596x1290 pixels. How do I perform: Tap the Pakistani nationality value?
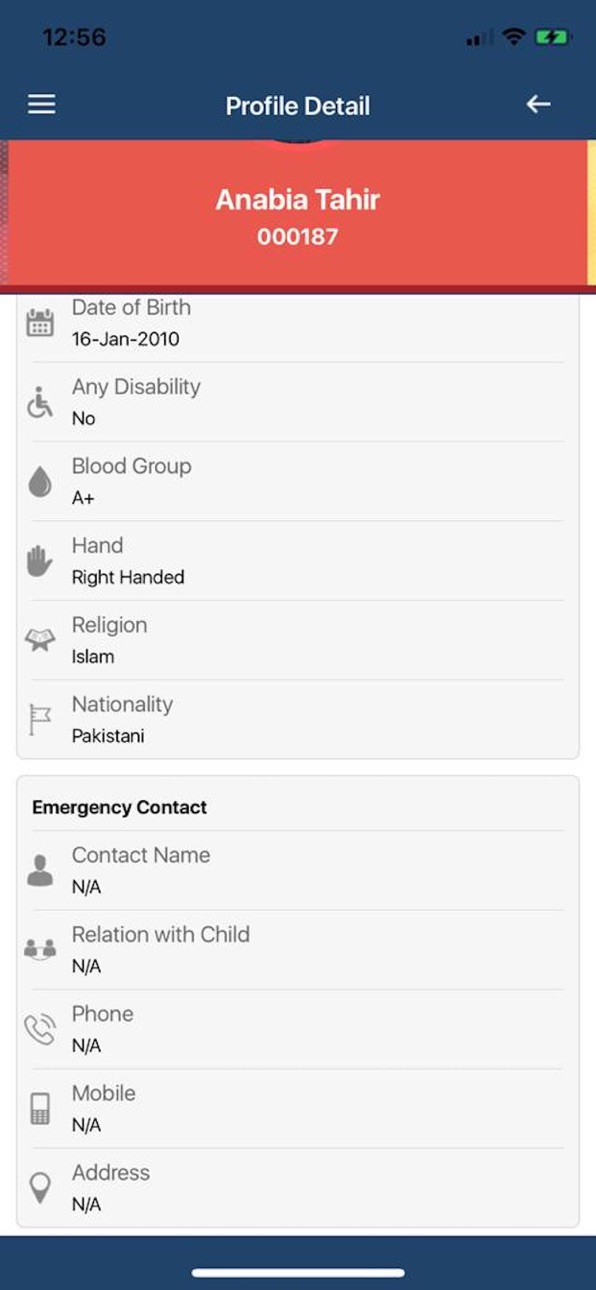click(x=108, y=736)
